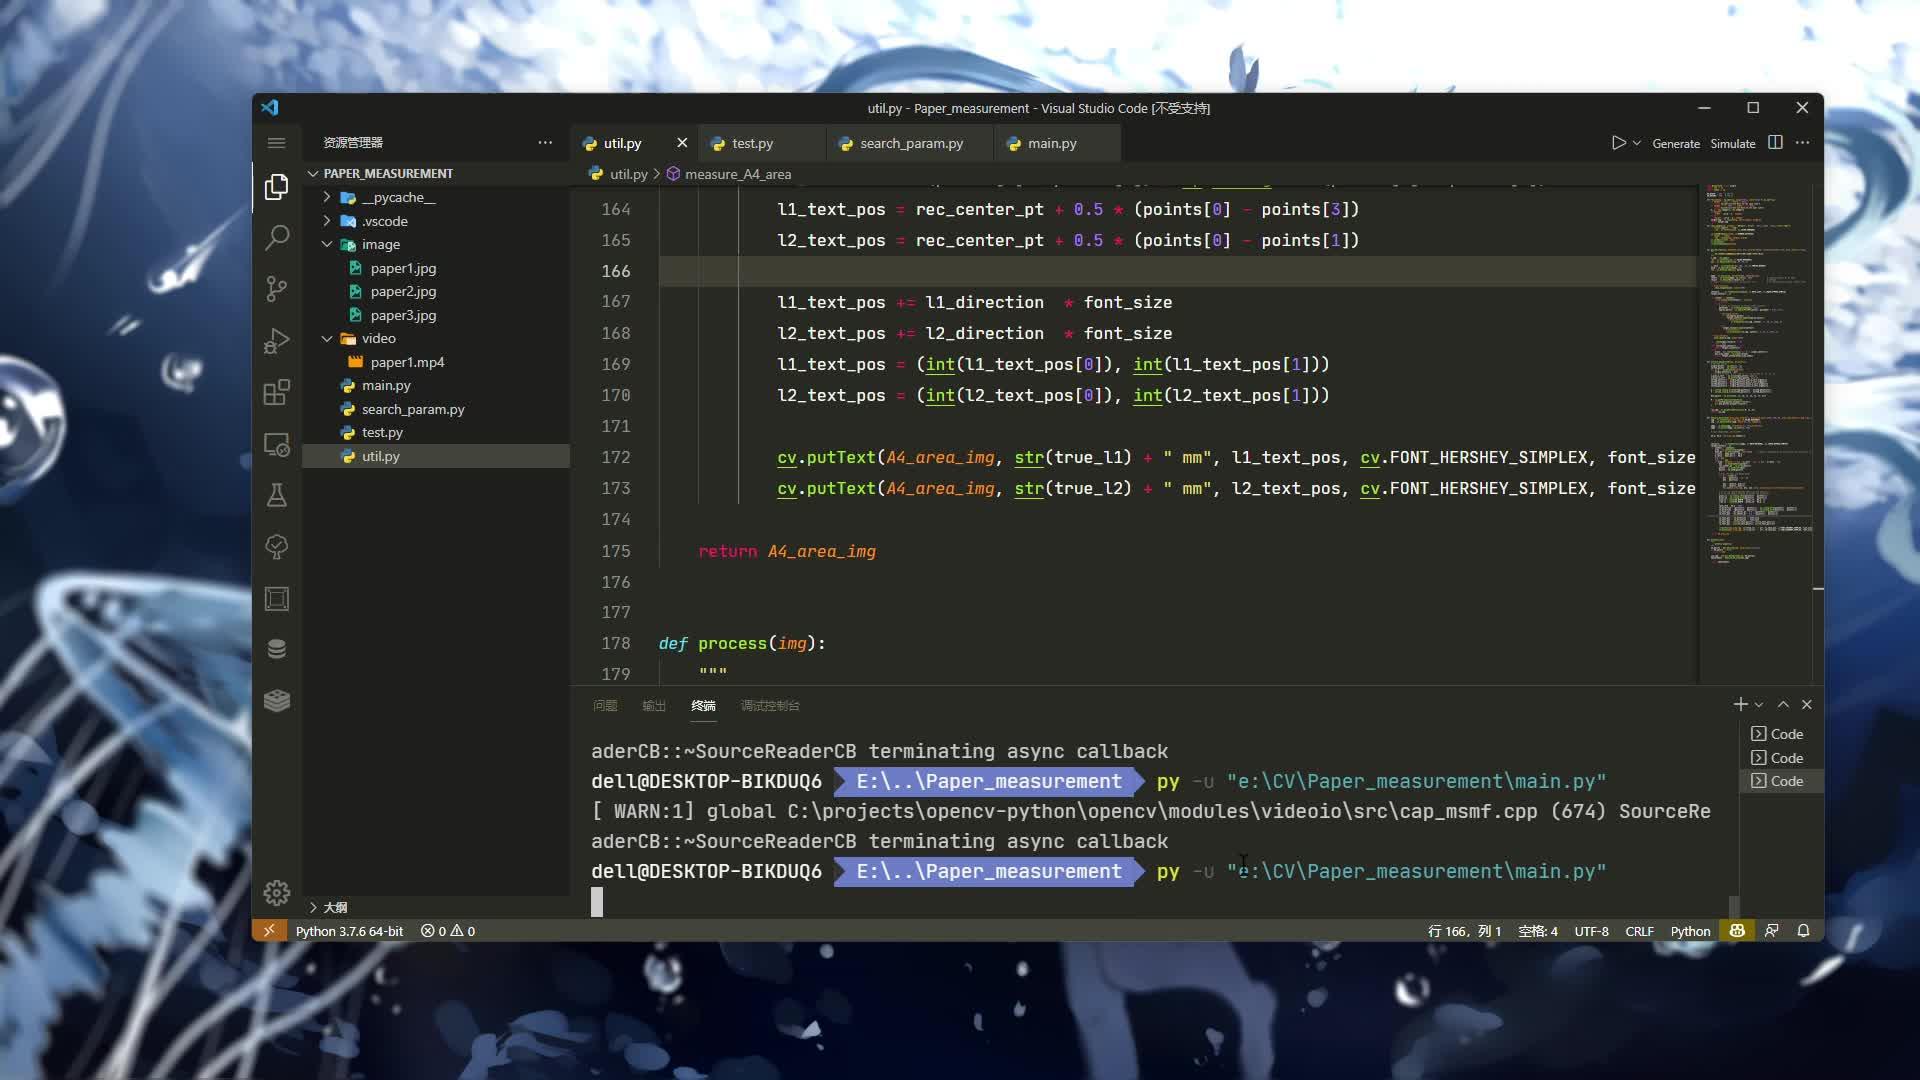Collapse the video folder
Image resolution: width=1920 pixels, height=1080 pixels.
[x=327, y=338]
